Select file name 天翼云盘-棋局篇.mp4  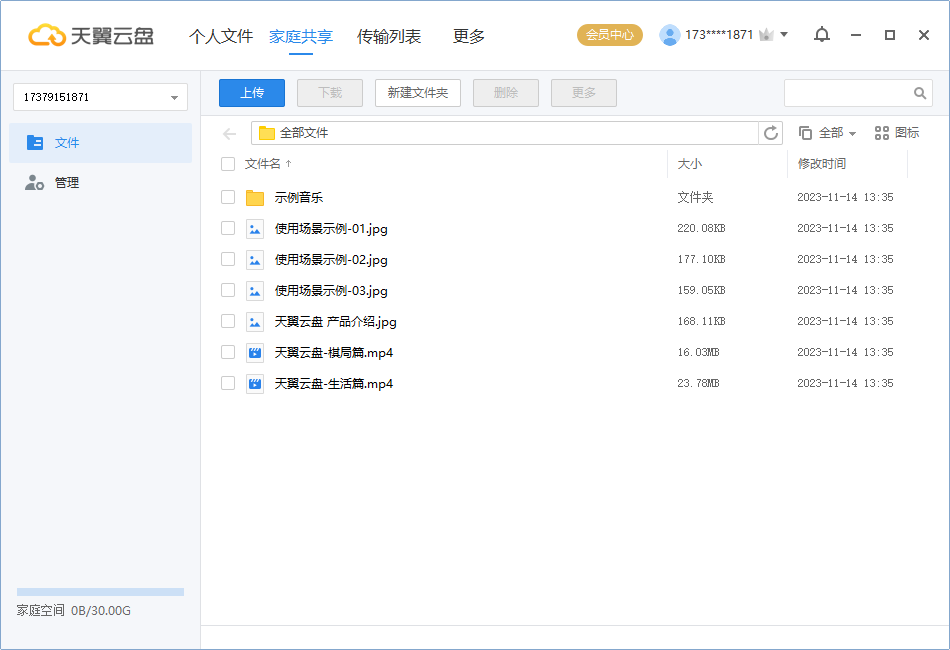click(x=334, y=353)
